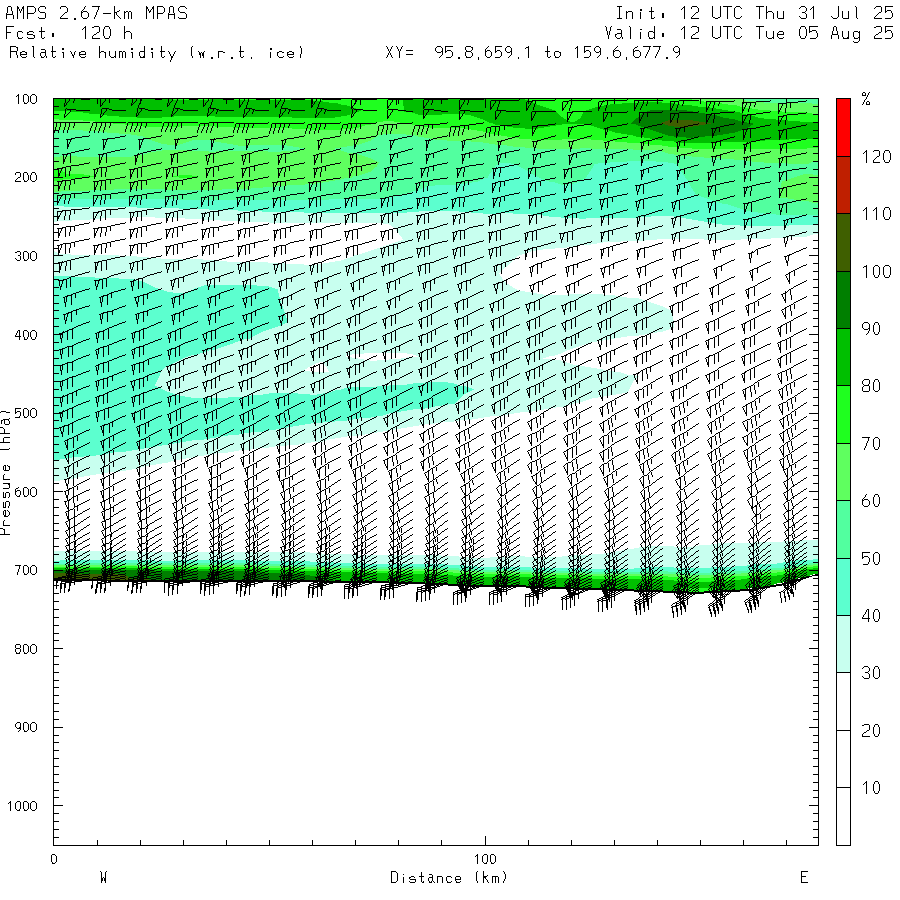Click the light green colorbar segment between 60 and 70
Image resolution: width=900 pixels, height=900 pixels.
click(843, 472)
